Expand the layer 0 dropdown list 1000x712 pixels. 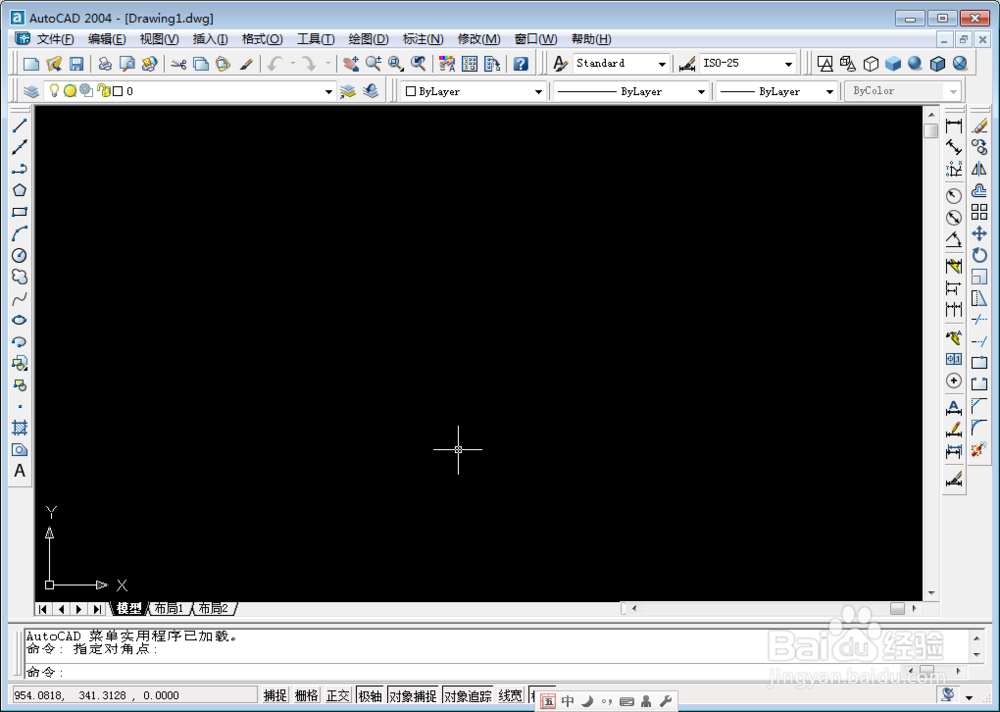click(328, 91)
